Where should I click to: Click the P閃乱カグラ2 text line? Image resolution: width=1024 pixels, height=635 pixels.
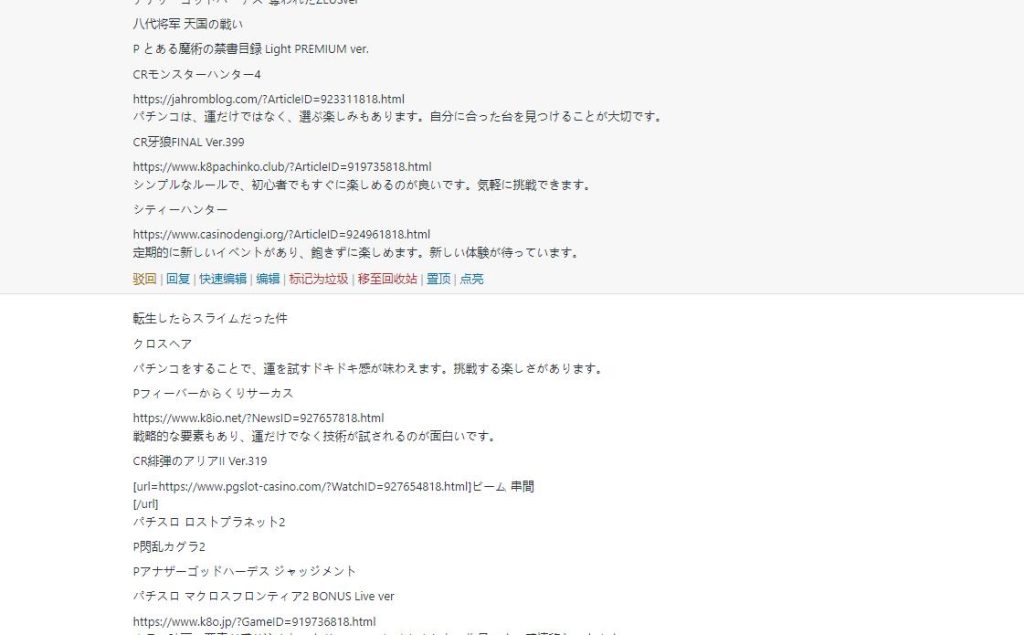[x=169, y=547]
